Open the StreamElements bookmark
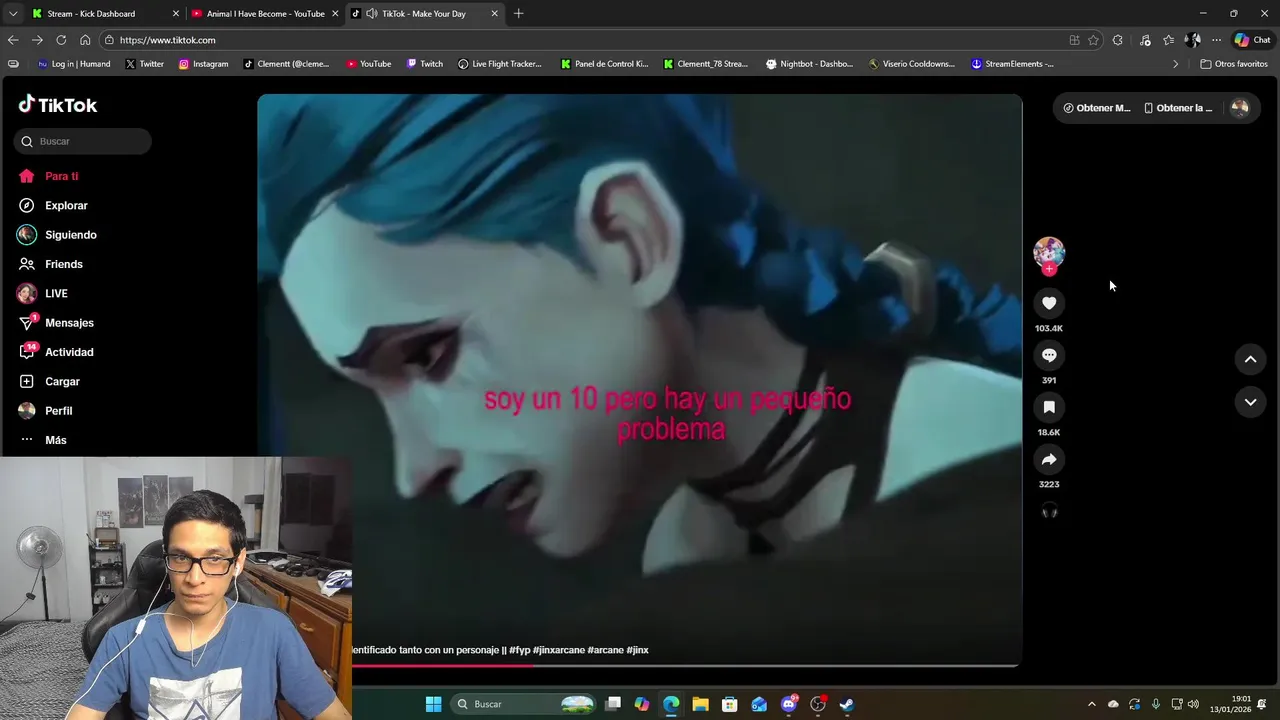1280x720 pixels. point(1012,64)
